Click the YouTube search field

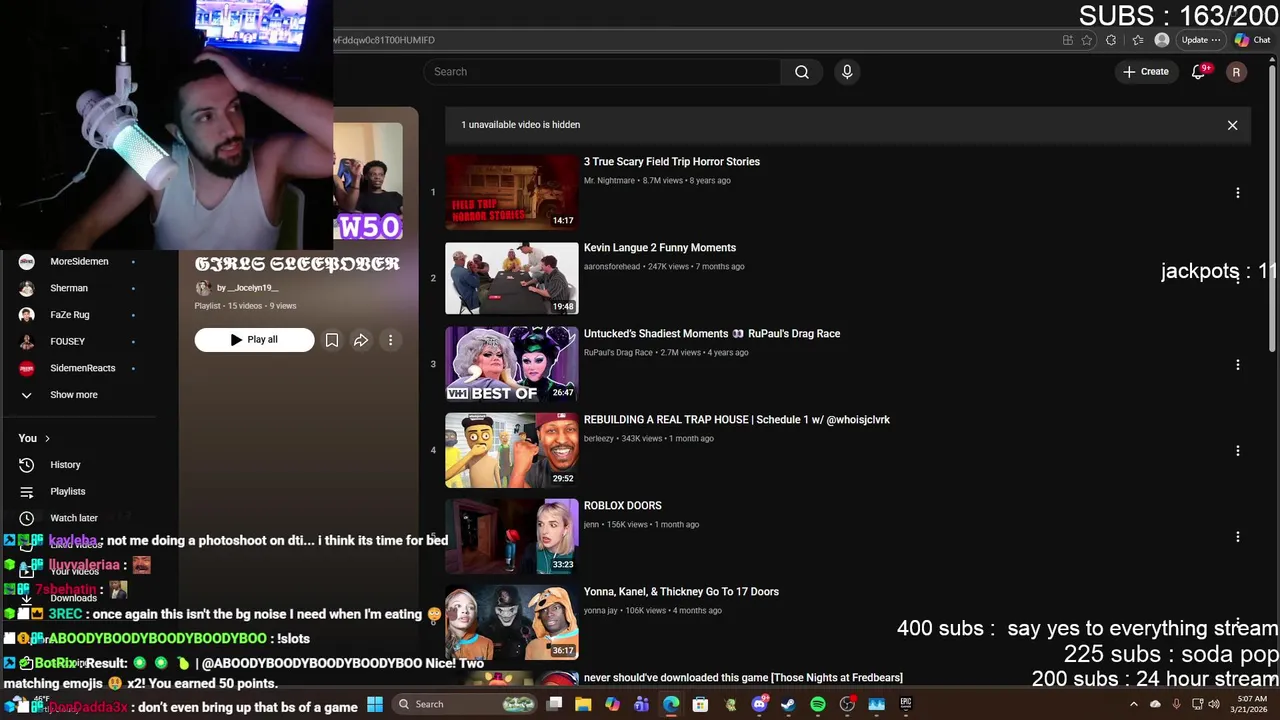click(602, 72)
